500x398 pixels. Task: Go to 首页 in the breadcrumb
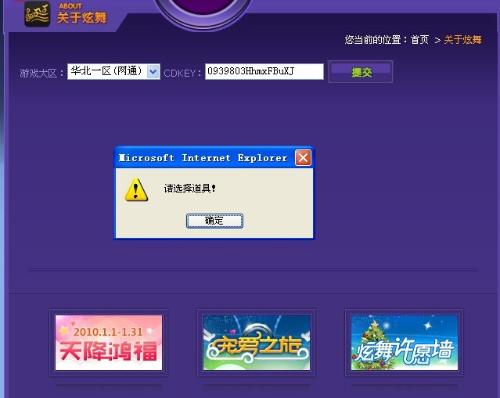[420, 40]
